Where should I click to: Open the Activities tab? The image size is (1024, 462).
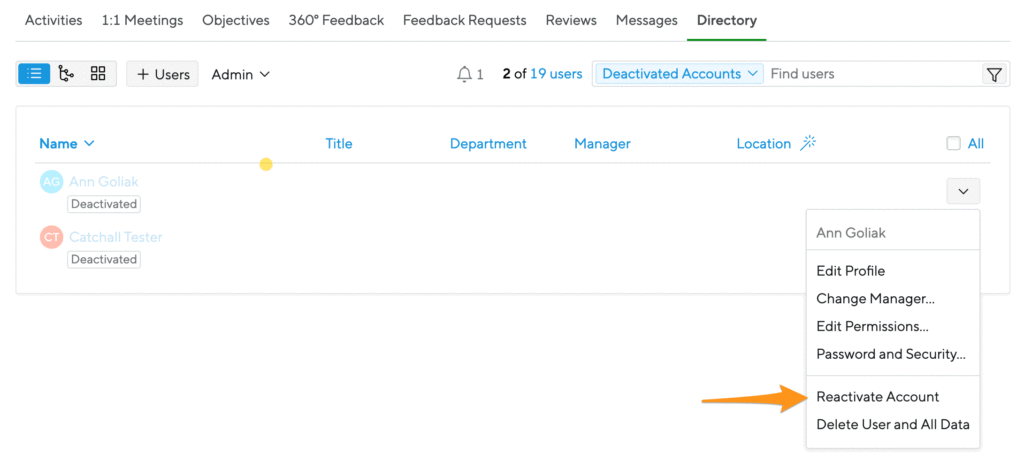54,20
